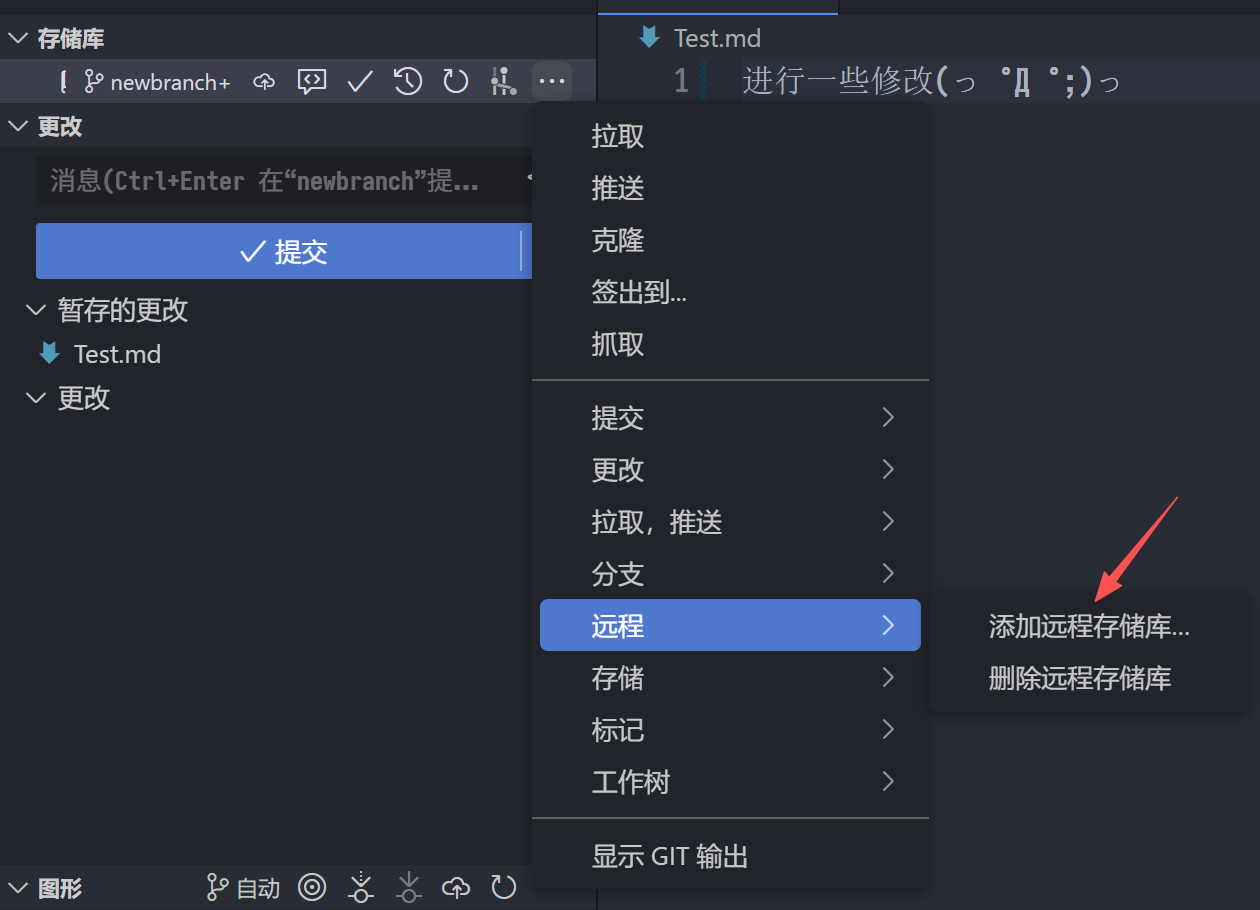Refresh the graph view
The height and width of the screenshot is (910, 1260).
coord(503,888)
